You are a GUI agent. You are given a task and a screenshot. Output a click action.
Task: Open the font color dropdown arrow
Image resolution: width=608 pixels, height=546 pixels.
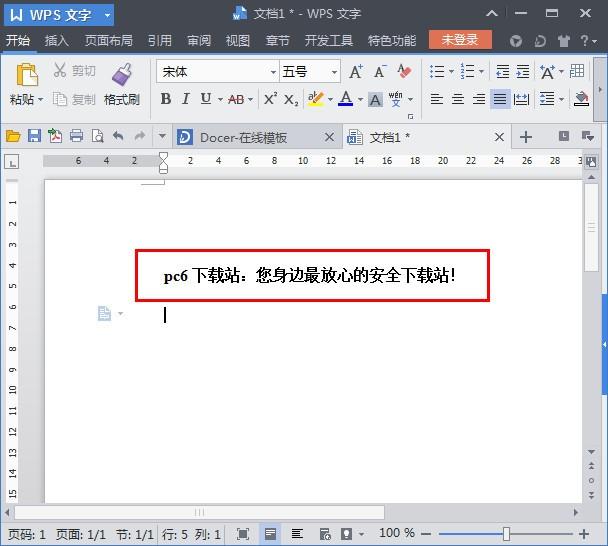(x=360, y=100)
